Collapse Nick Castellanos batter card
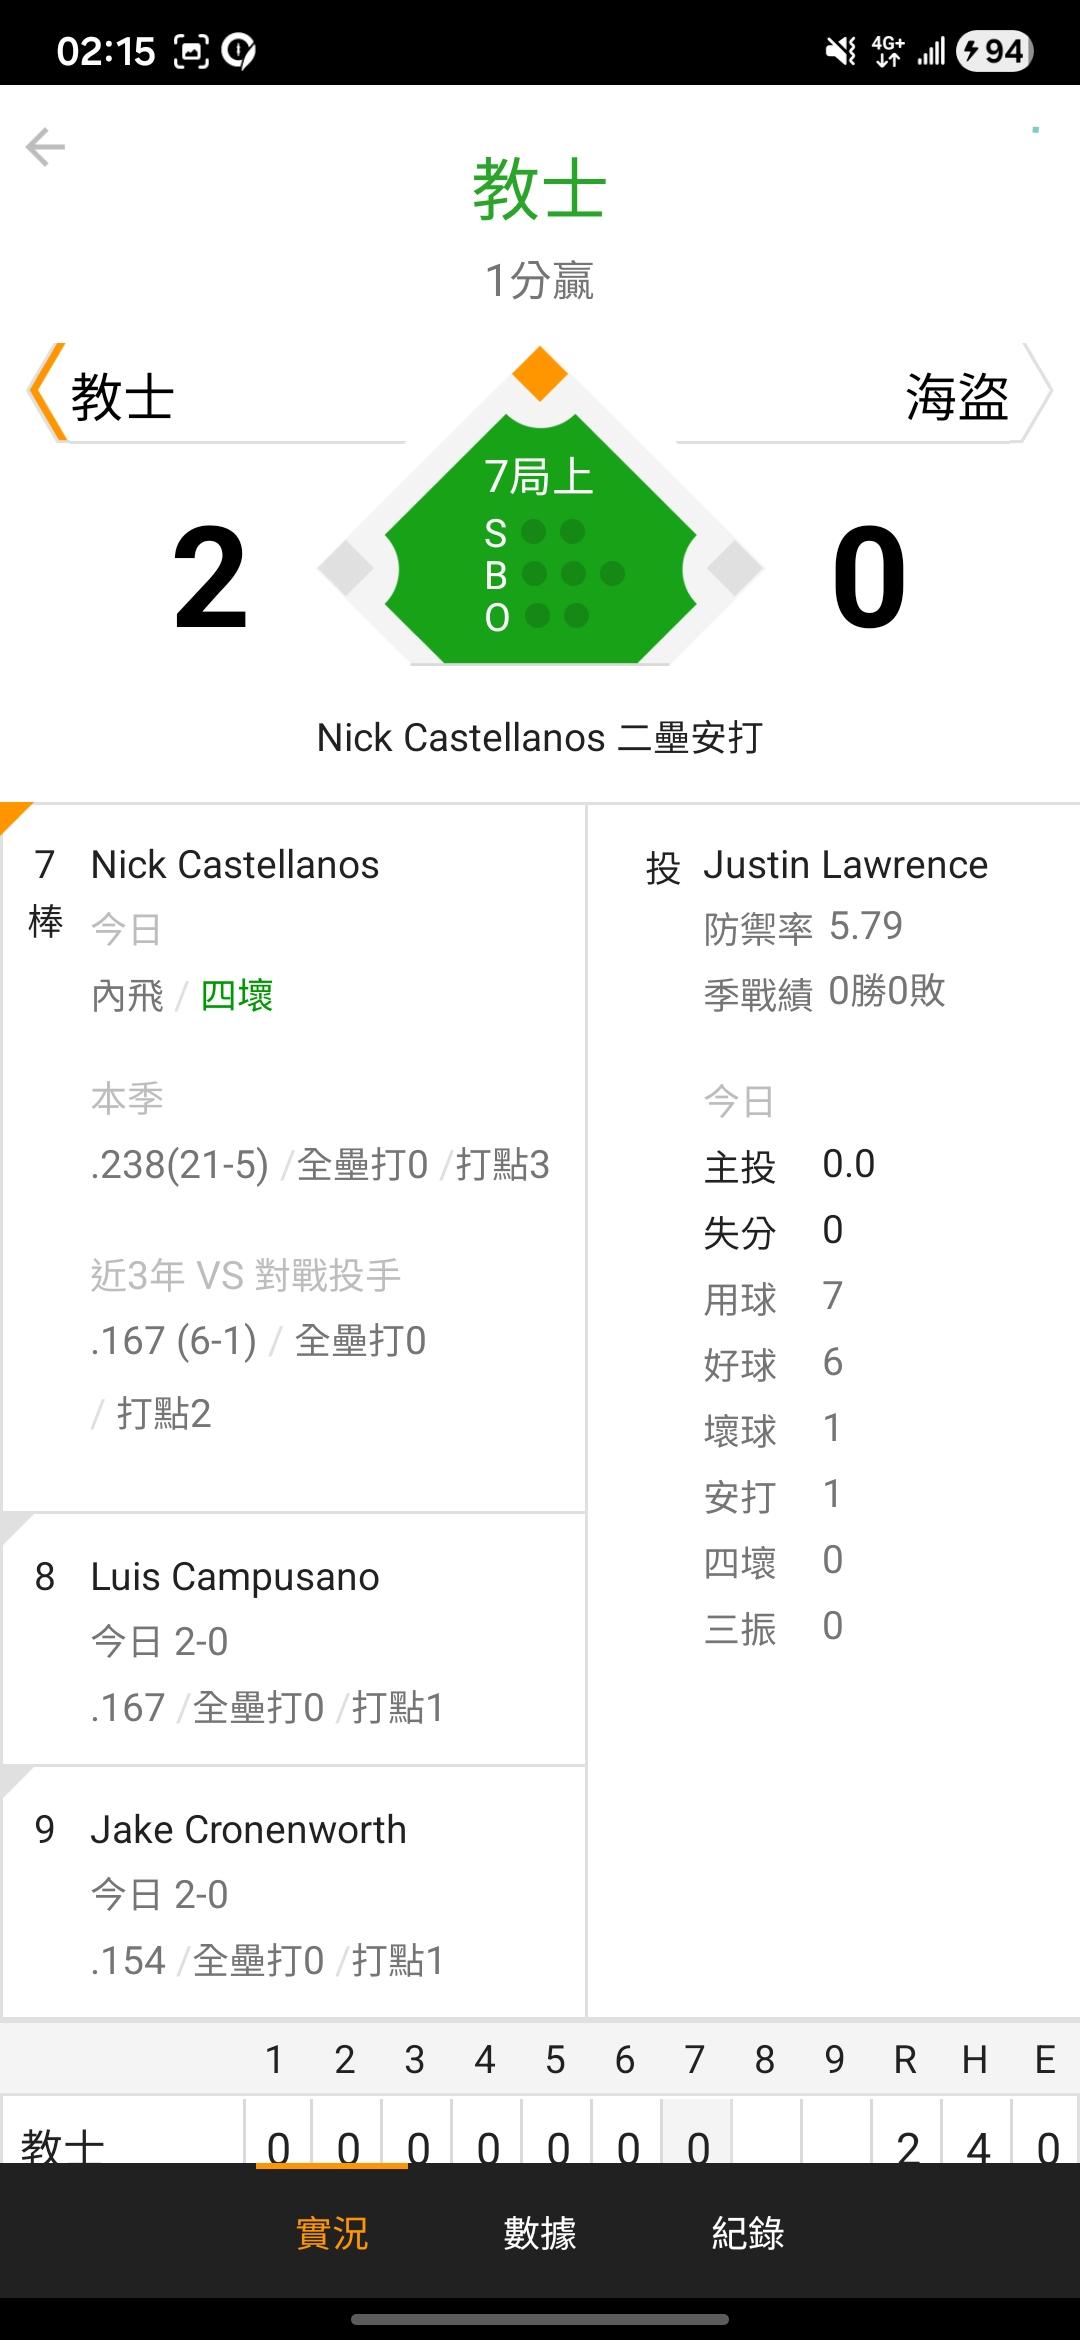The width and height of the screenshot is (1080, 2340). tap(235, 865)
